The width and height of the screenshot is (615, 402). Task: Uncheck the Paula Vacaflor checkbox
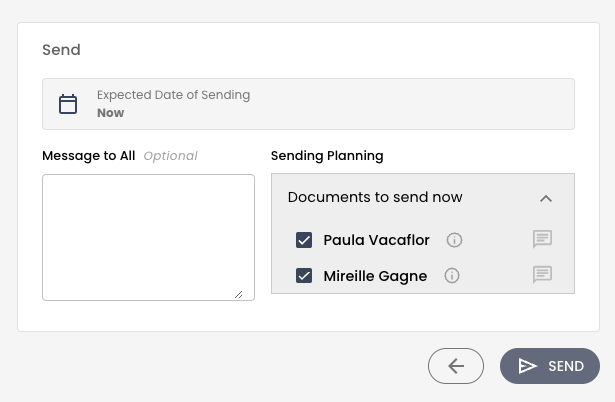point(304,240)
